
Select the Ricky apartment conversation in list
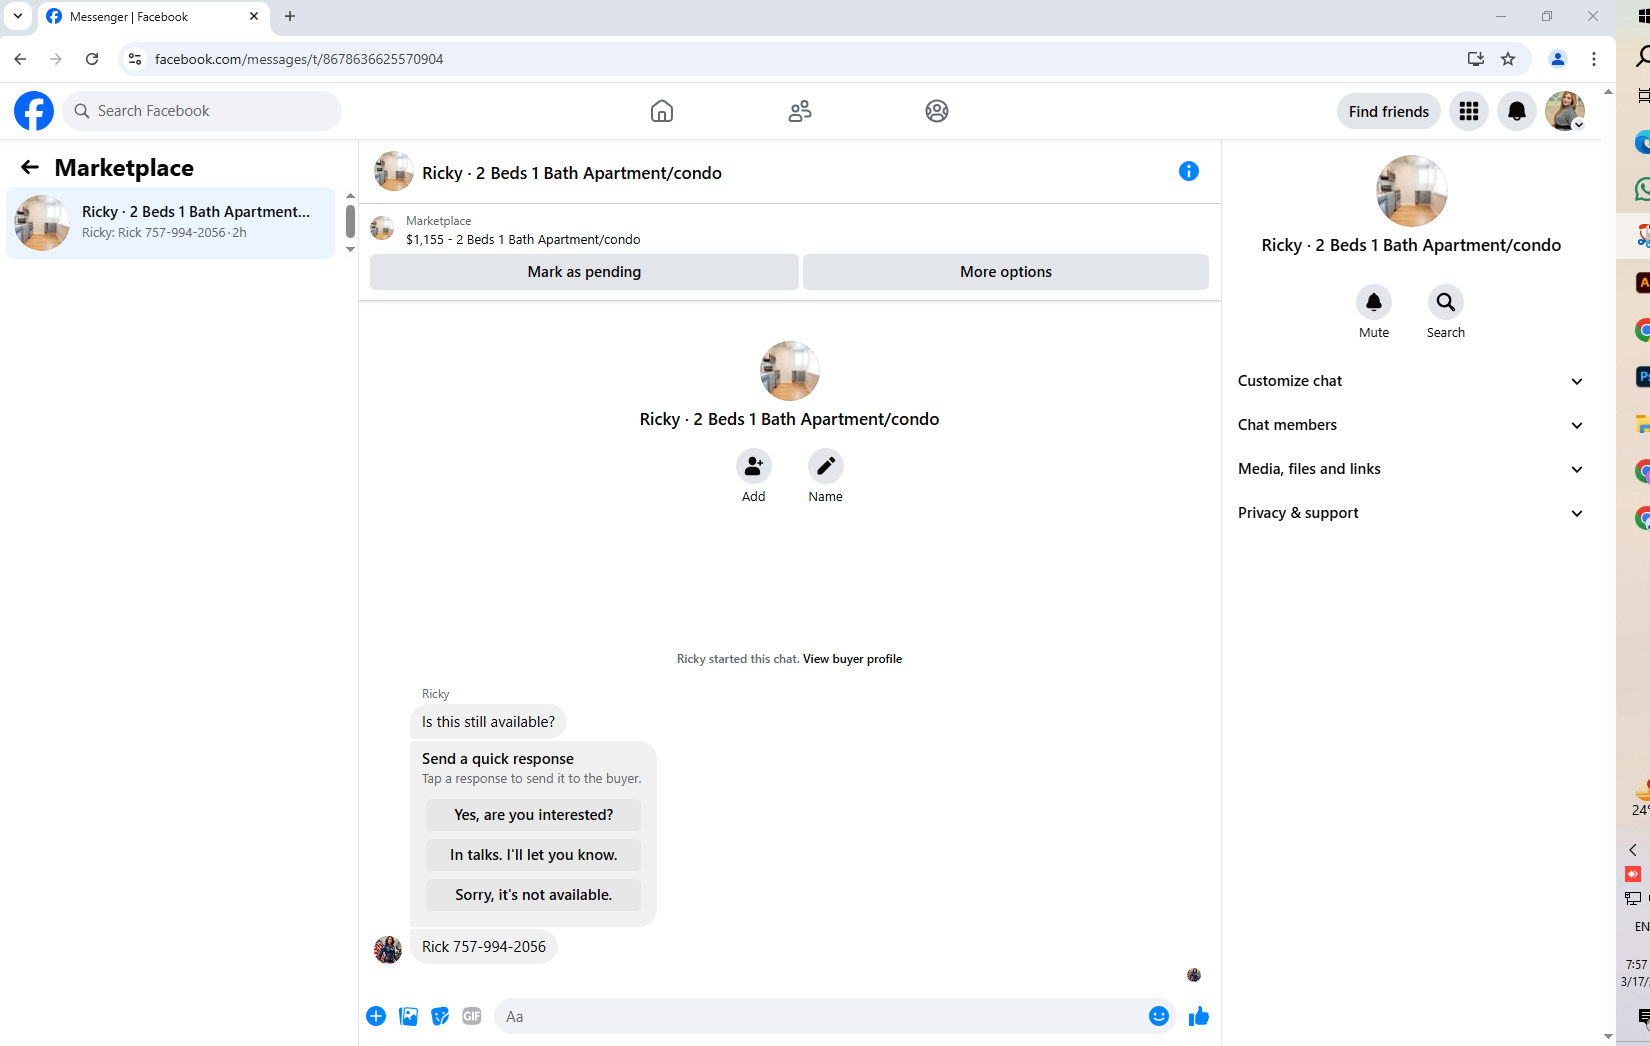pyautogui.click(x=171, y=222)
